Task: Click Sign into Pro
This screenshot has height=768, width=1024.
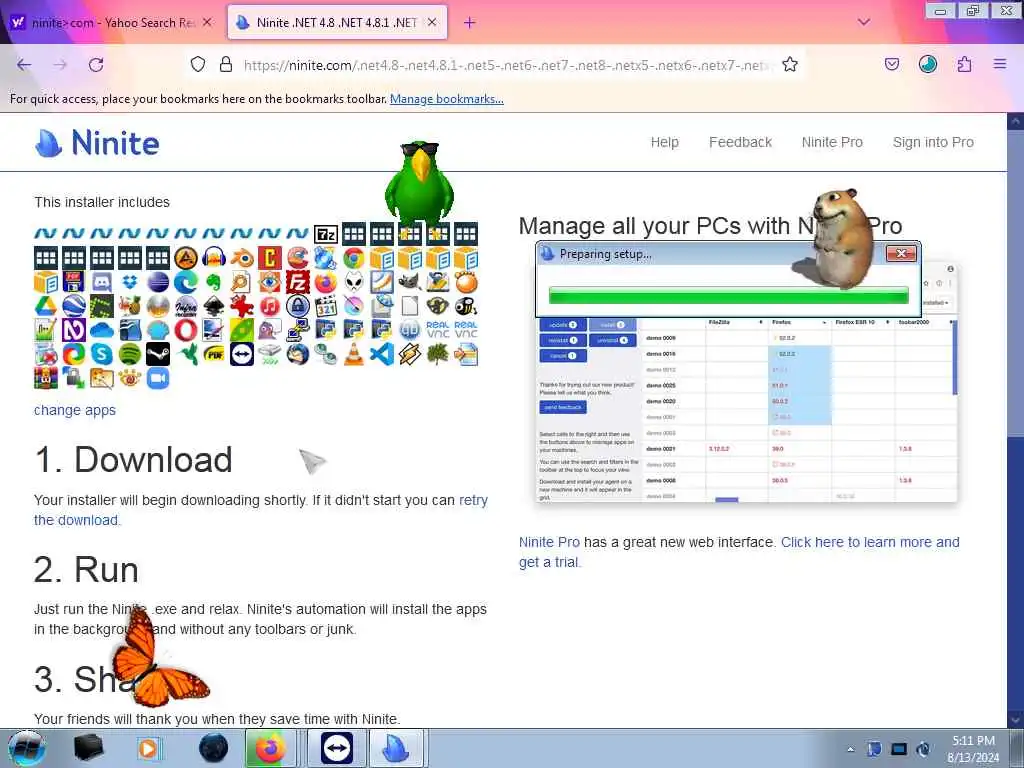Action: [x=933, y=142]
